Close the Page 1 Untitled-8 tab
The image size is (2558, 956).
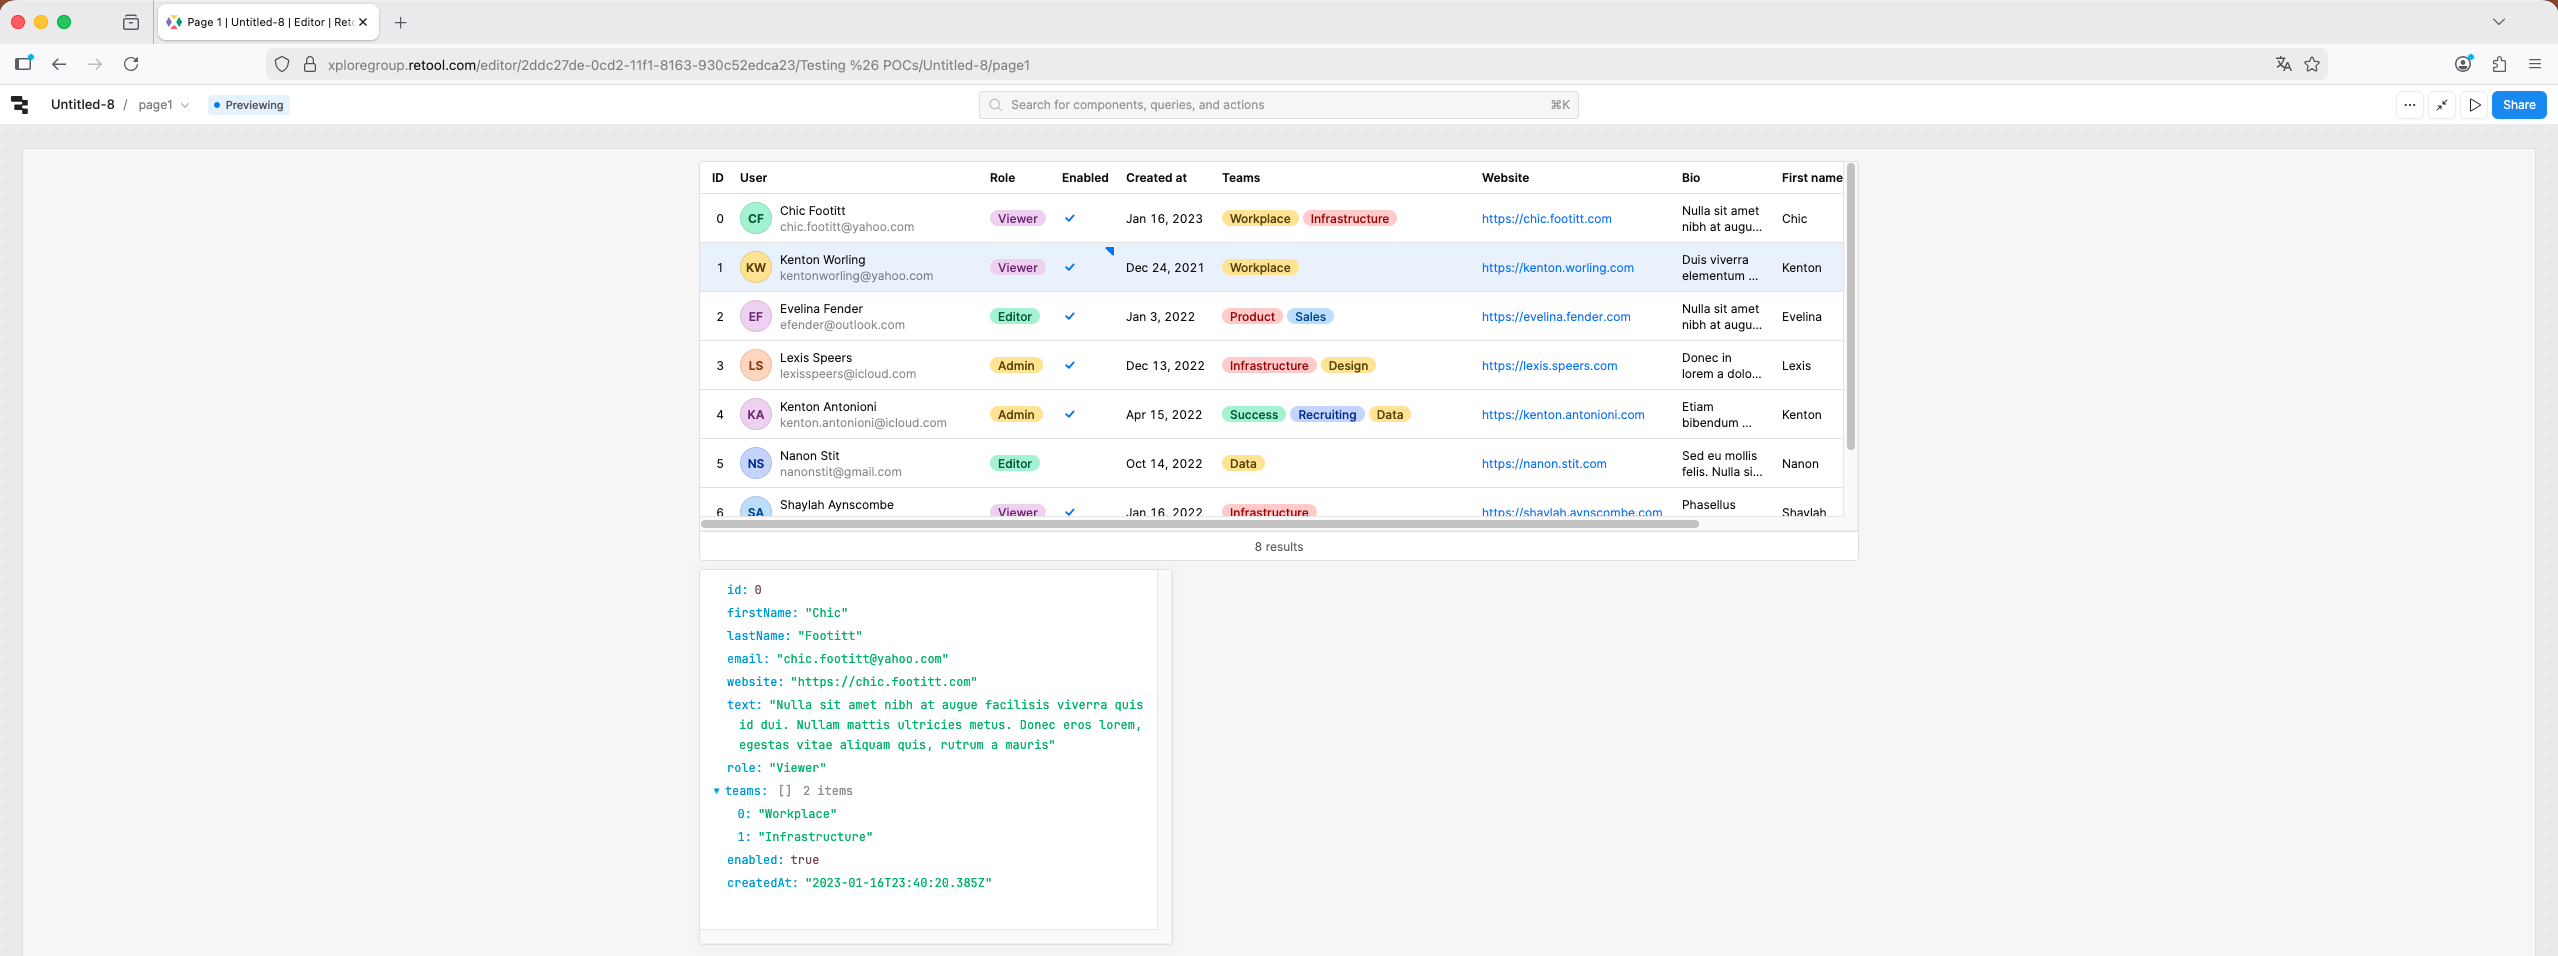(x=363, y=22)
